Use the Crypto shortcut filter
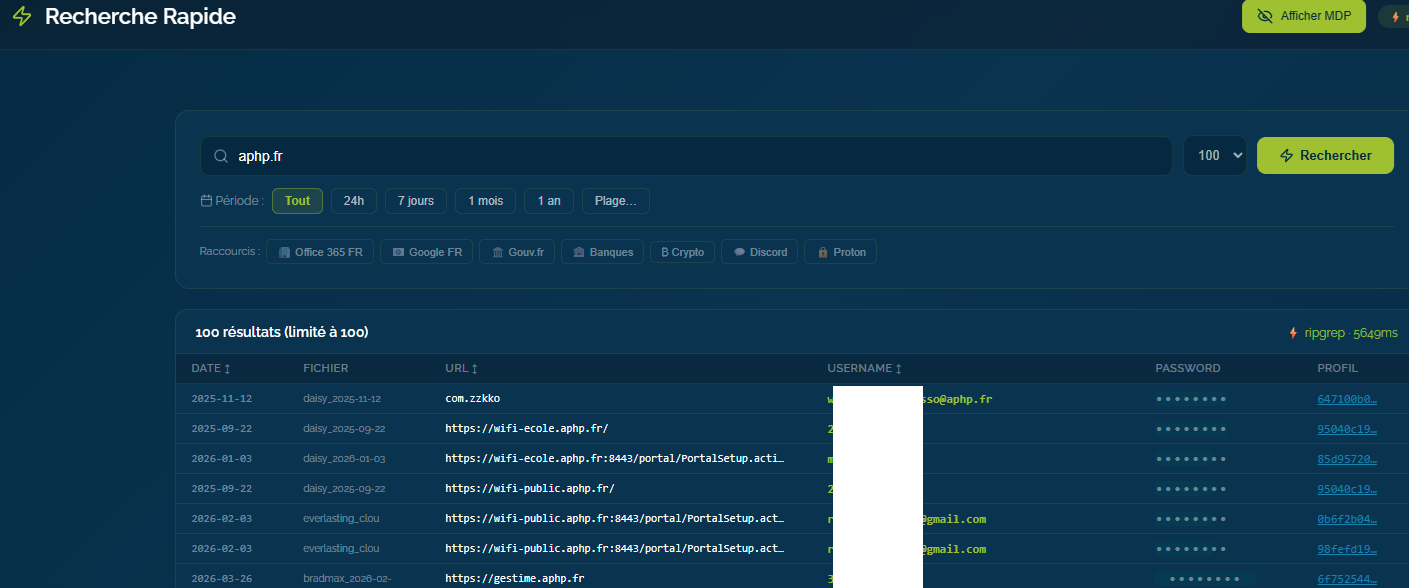The height and width of the screenshot is (588, 1409). [x=682, y=252]
